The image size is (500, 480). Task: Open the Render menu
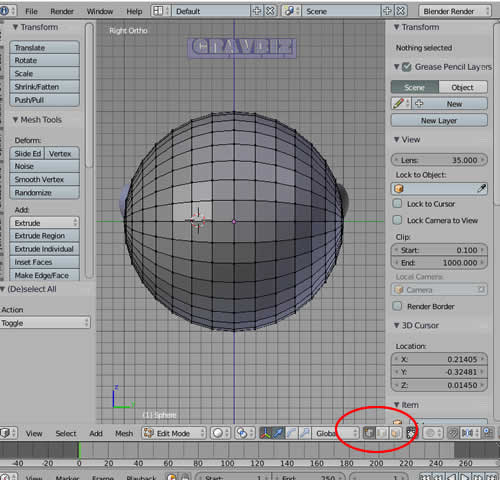pos(62,11)
